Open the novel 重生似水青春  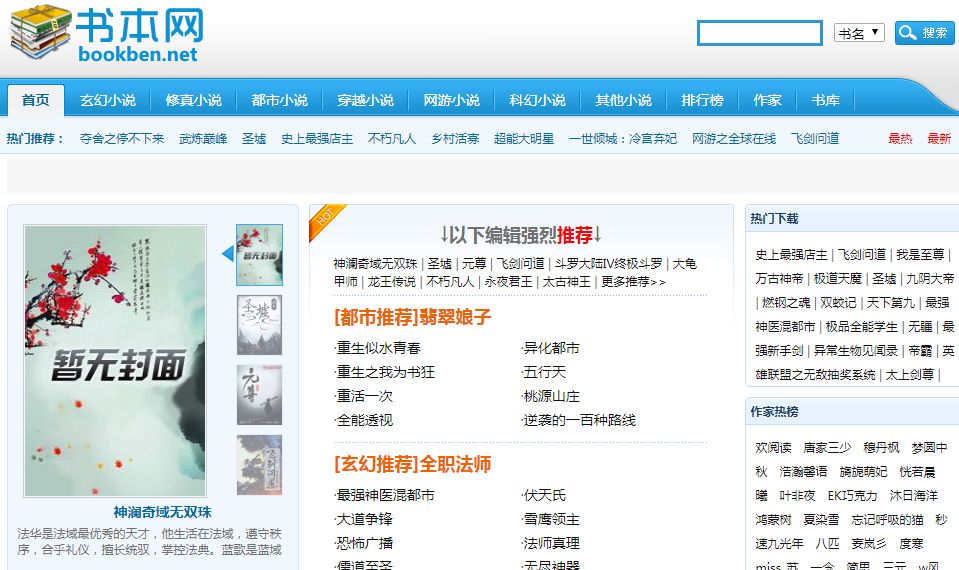[379, 348]
